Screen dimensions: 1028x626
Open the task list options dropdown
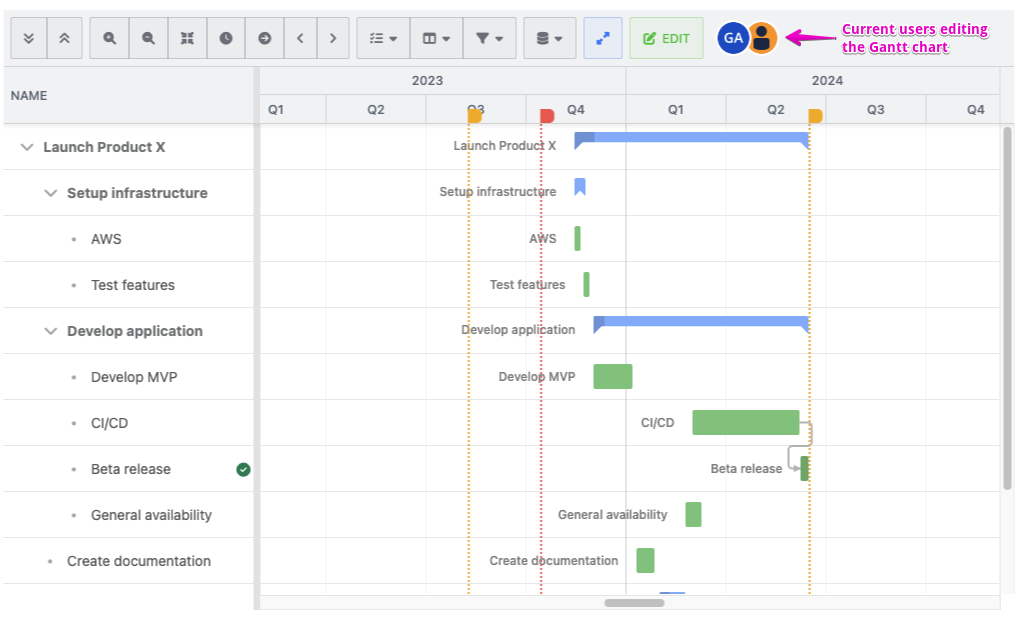(382, 38)
